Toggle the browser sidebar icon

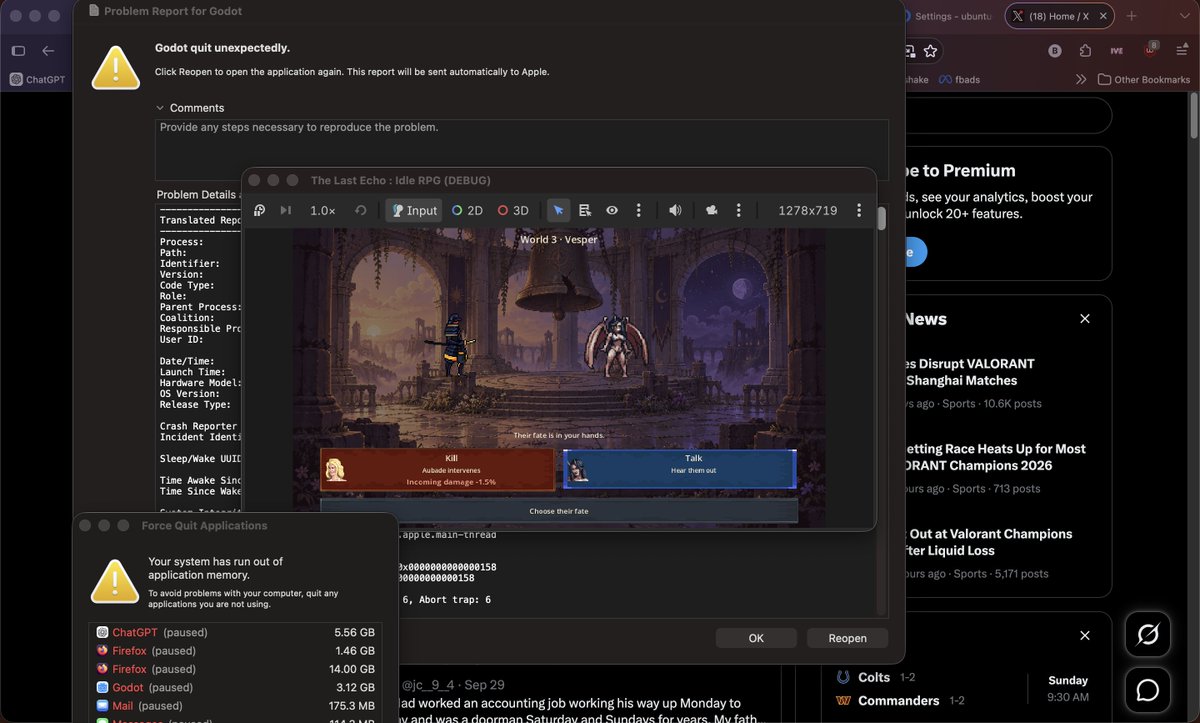18,51
